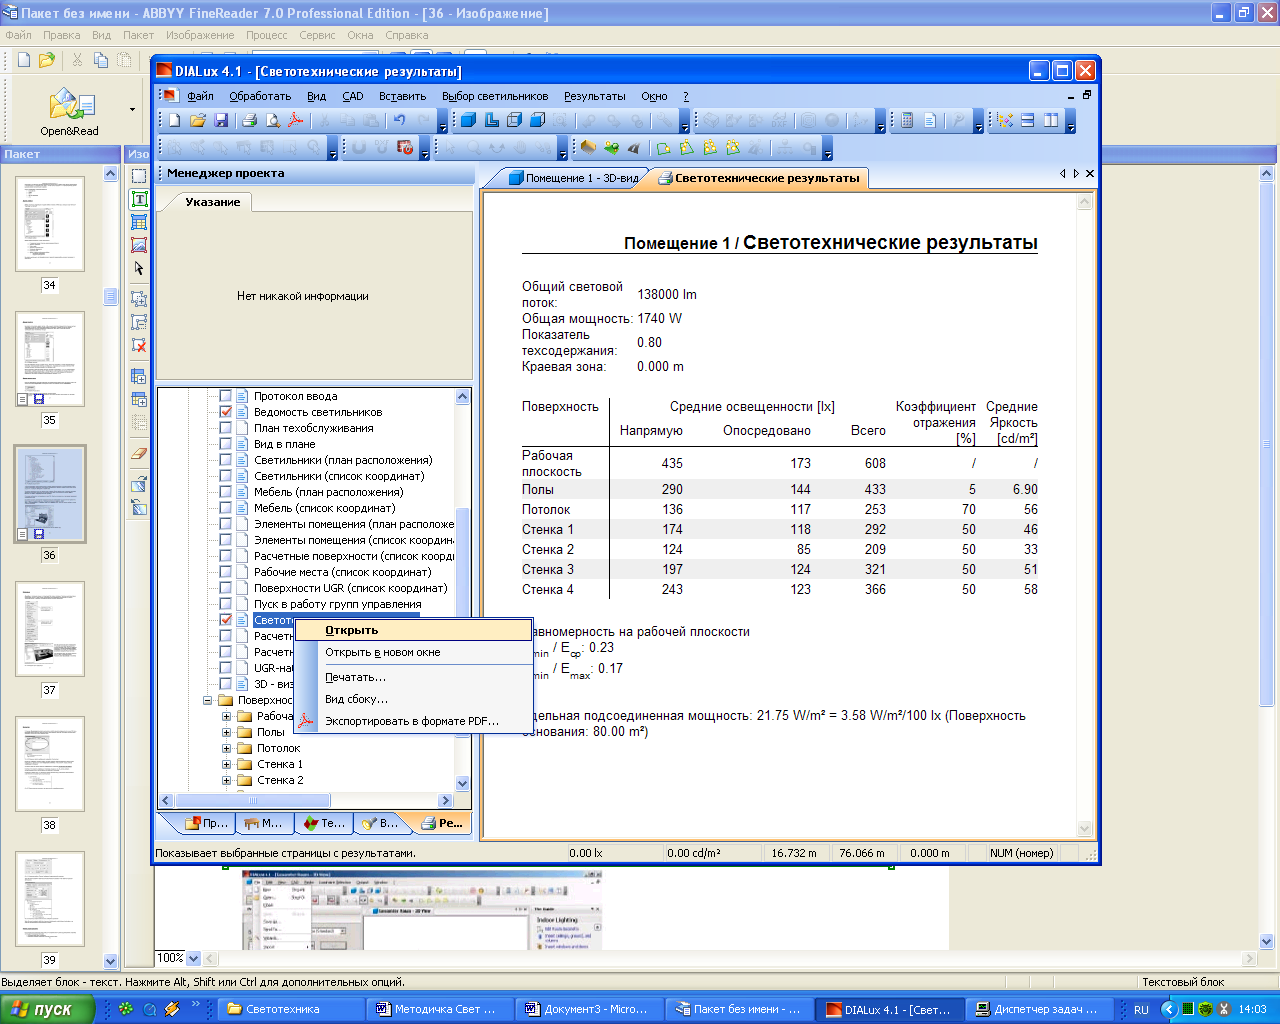1280x1024 pixels.
Task: Switch to bottom tab labeled Пр...
Action: pos(207,823)
